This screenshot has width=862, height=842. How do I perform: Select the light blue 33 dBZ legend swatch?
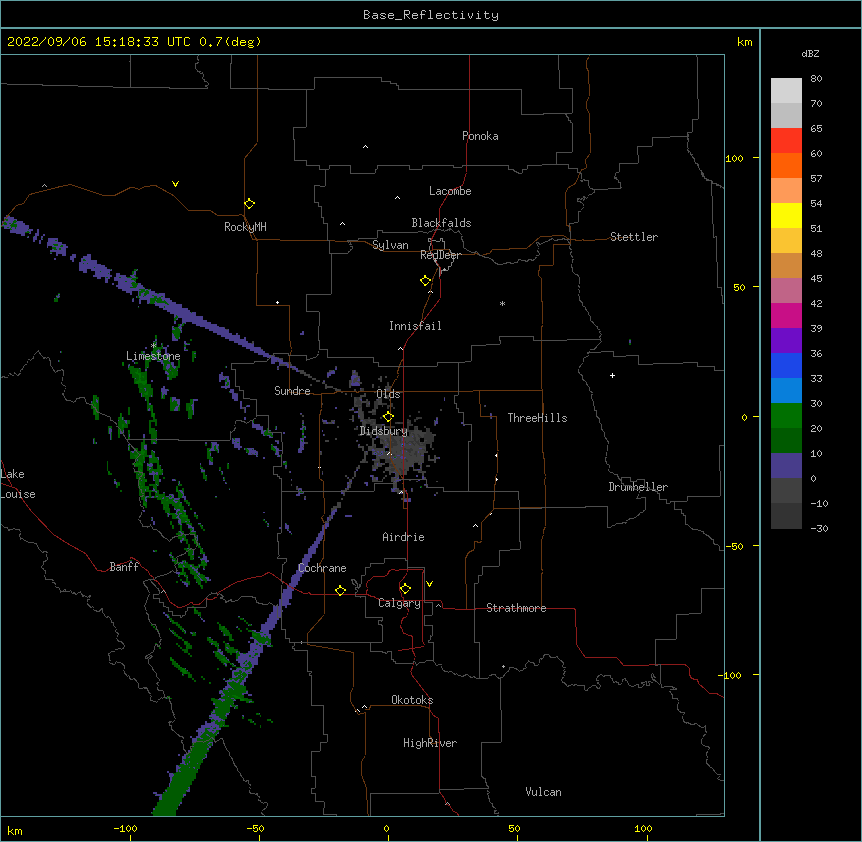[786, 390]
